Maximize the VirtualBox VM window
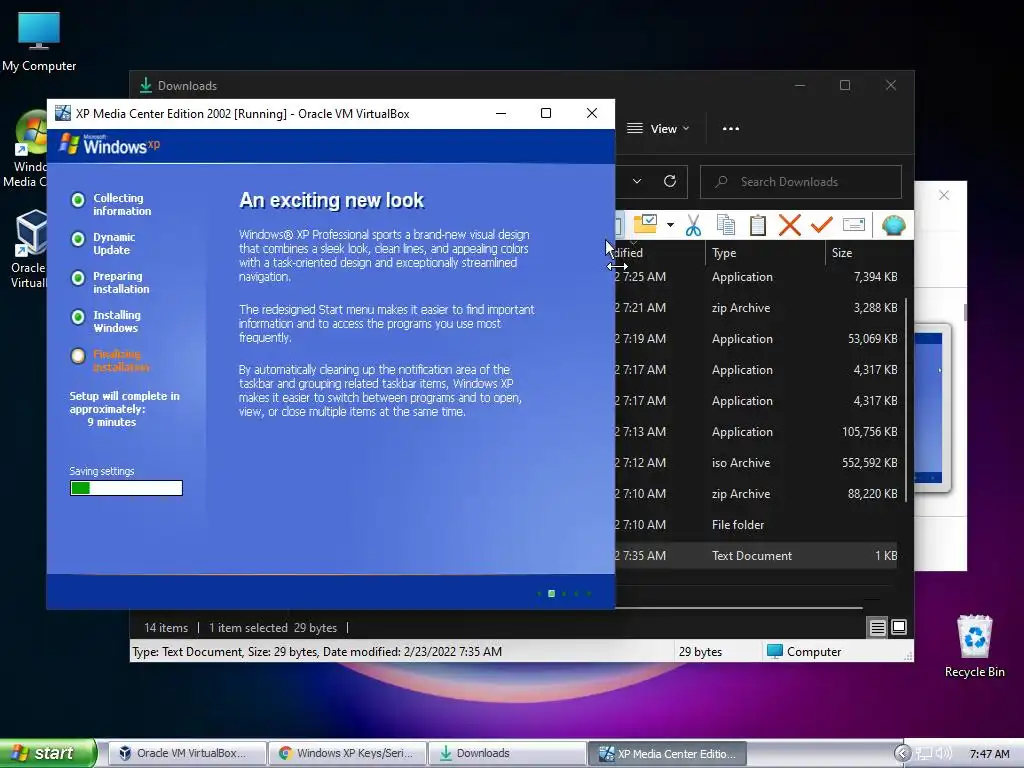This screenshot has width=1024, height=768. point(546,113)
